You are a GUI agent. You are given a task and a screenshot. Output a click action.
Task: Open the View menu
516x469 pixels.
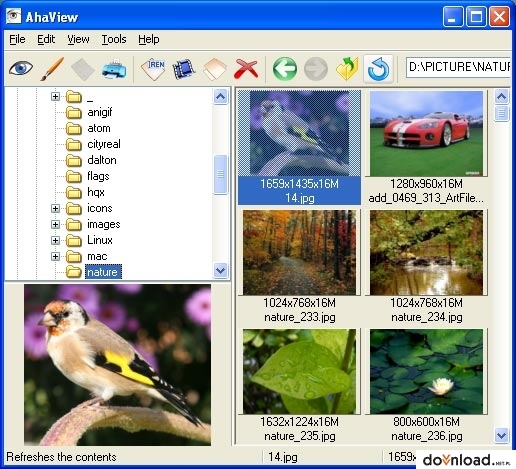[78, 39]
